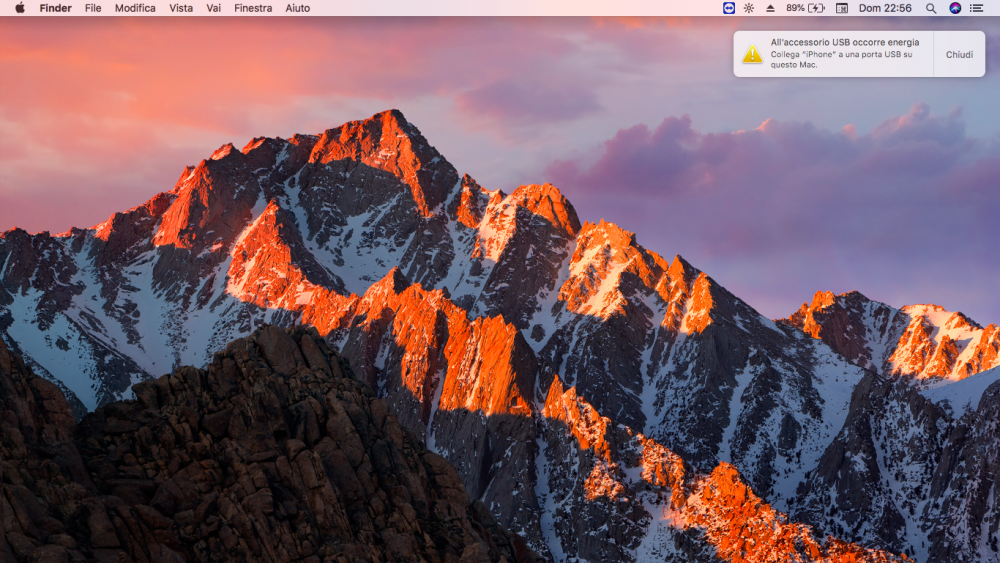
Task: Expand the Finestra menu
Action: tap(253, 8)
